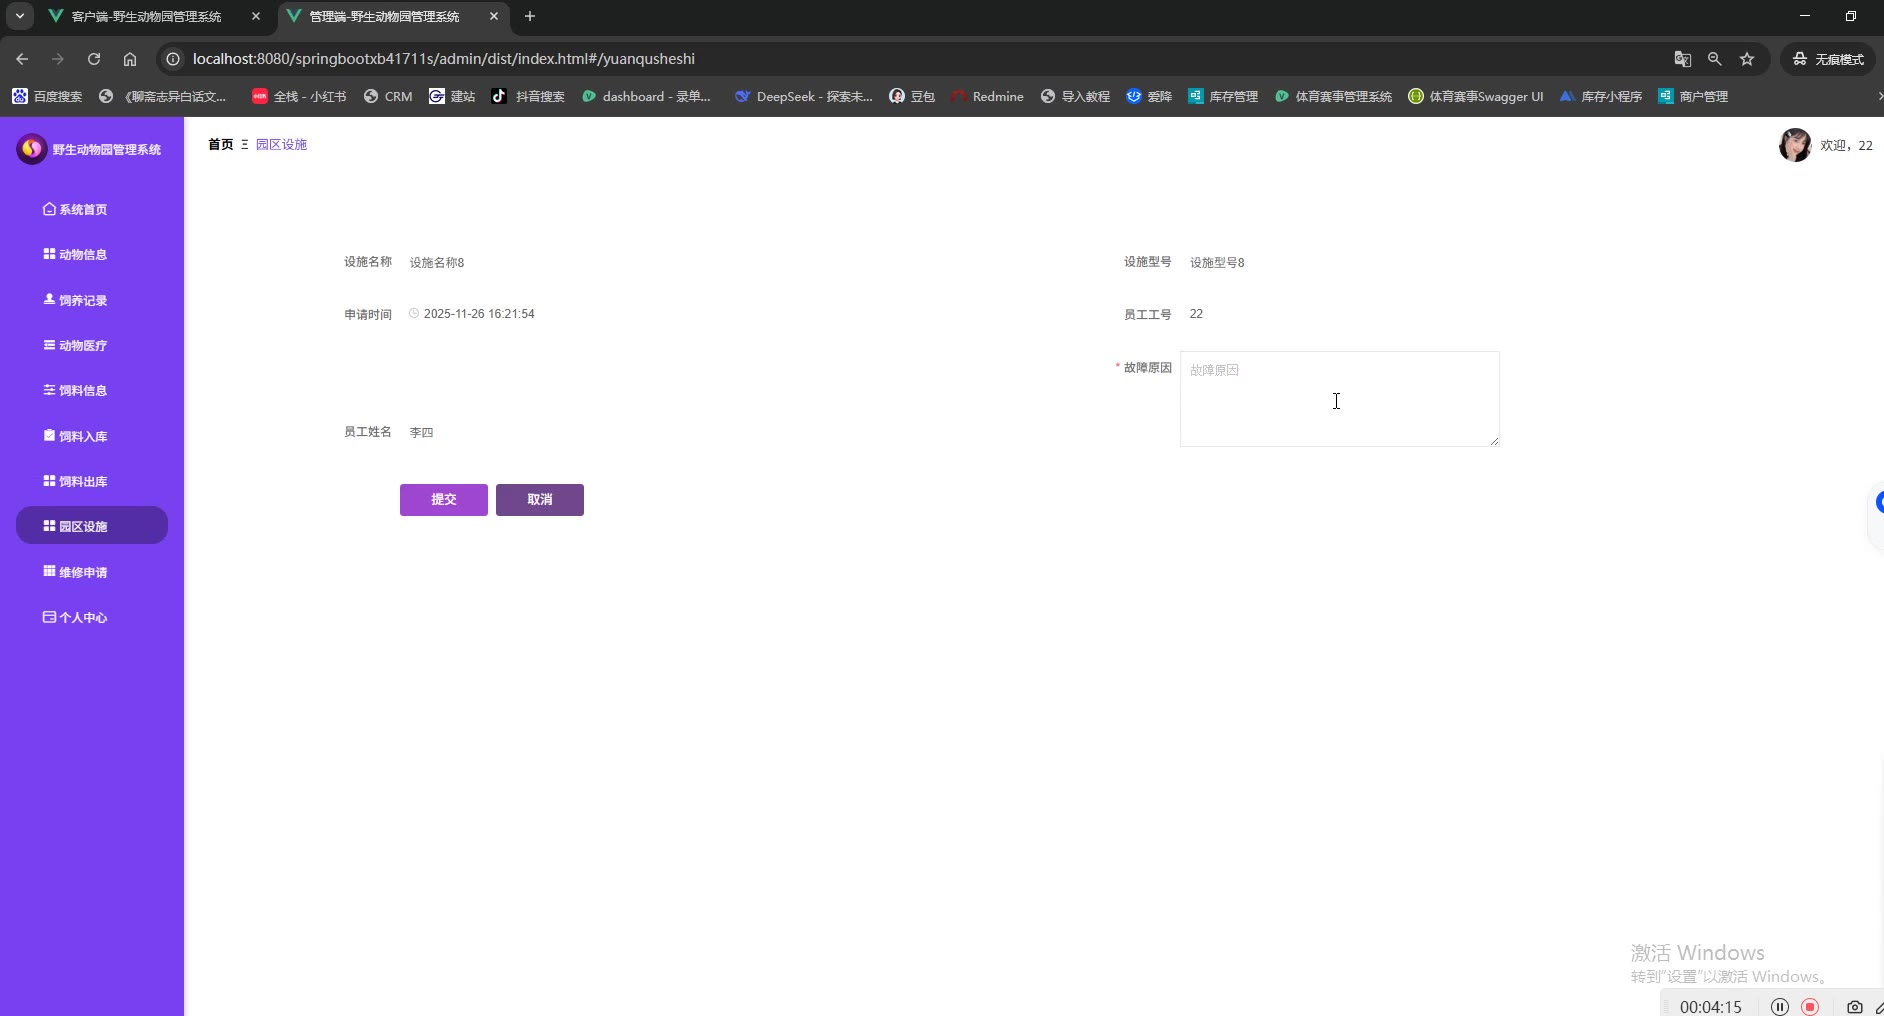The height and width of the screenshot is (1016, 1884).
Task: Open the 库存管理 bookmark
Action: point(1223,97)
